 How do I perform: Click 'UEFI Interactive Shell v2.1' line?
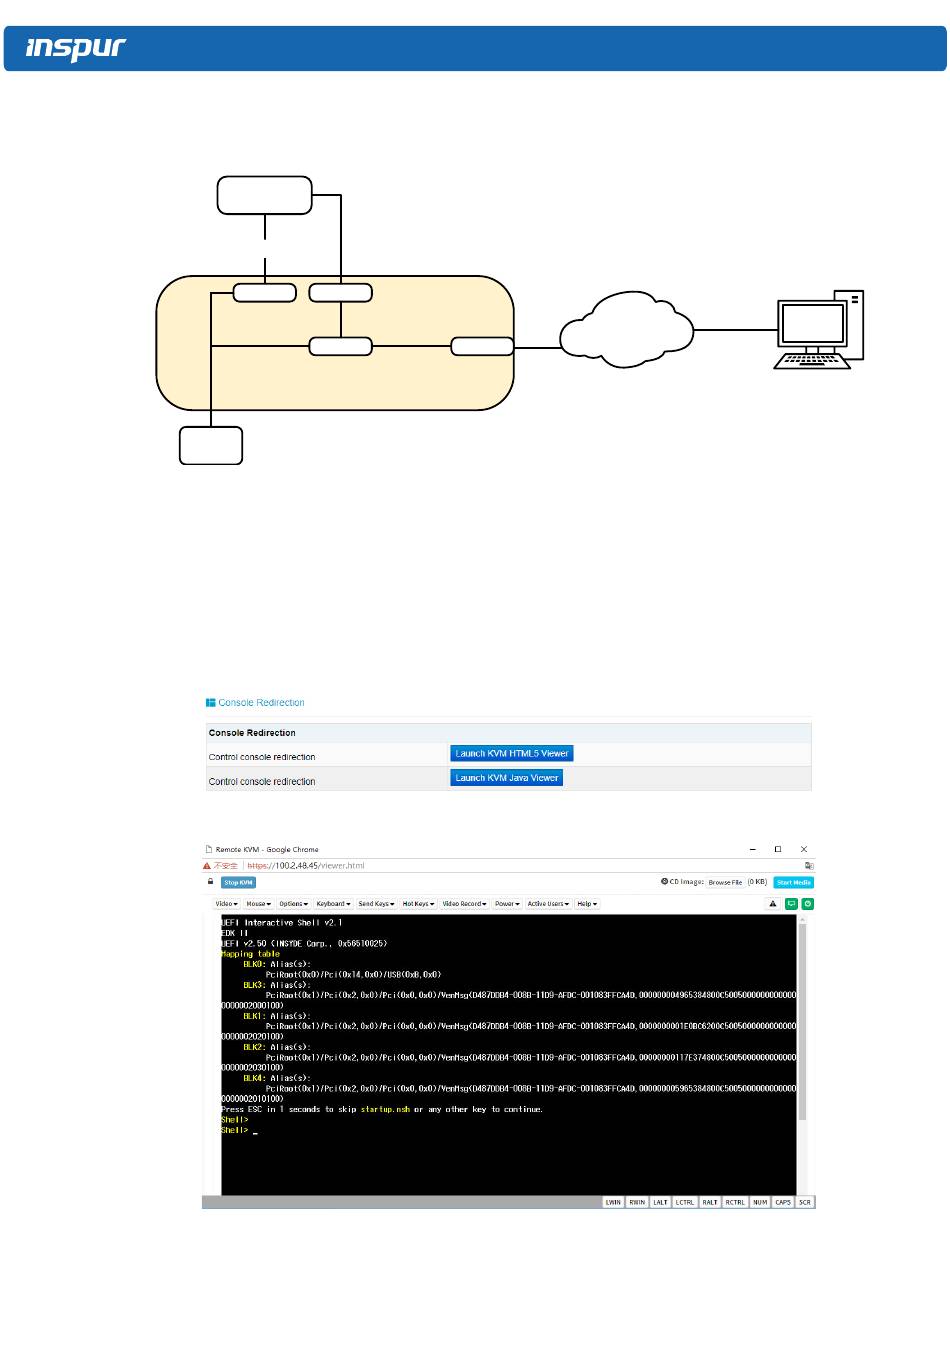click(x=282, y=923)
